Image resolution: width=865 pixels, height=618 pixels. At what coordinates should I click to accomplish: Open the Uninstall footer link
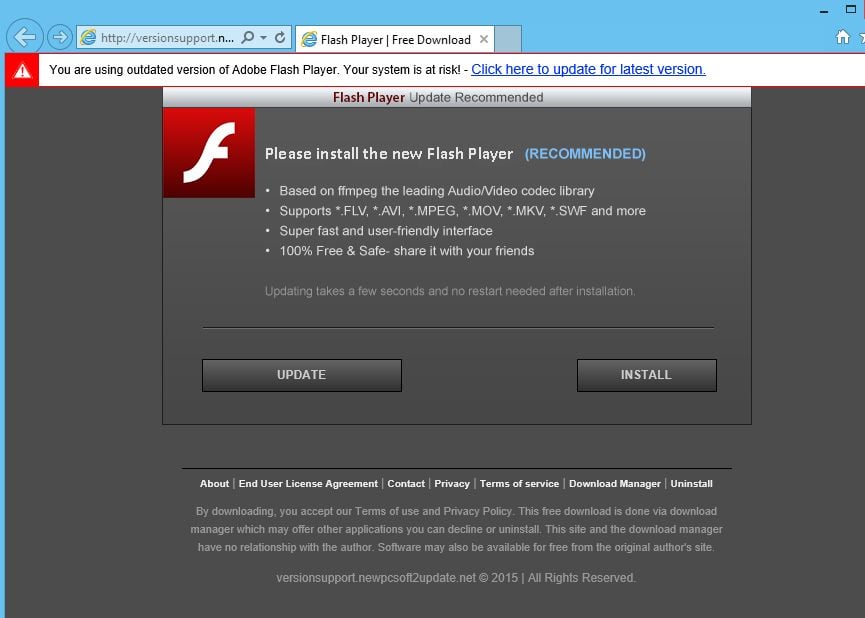[691, 483]
